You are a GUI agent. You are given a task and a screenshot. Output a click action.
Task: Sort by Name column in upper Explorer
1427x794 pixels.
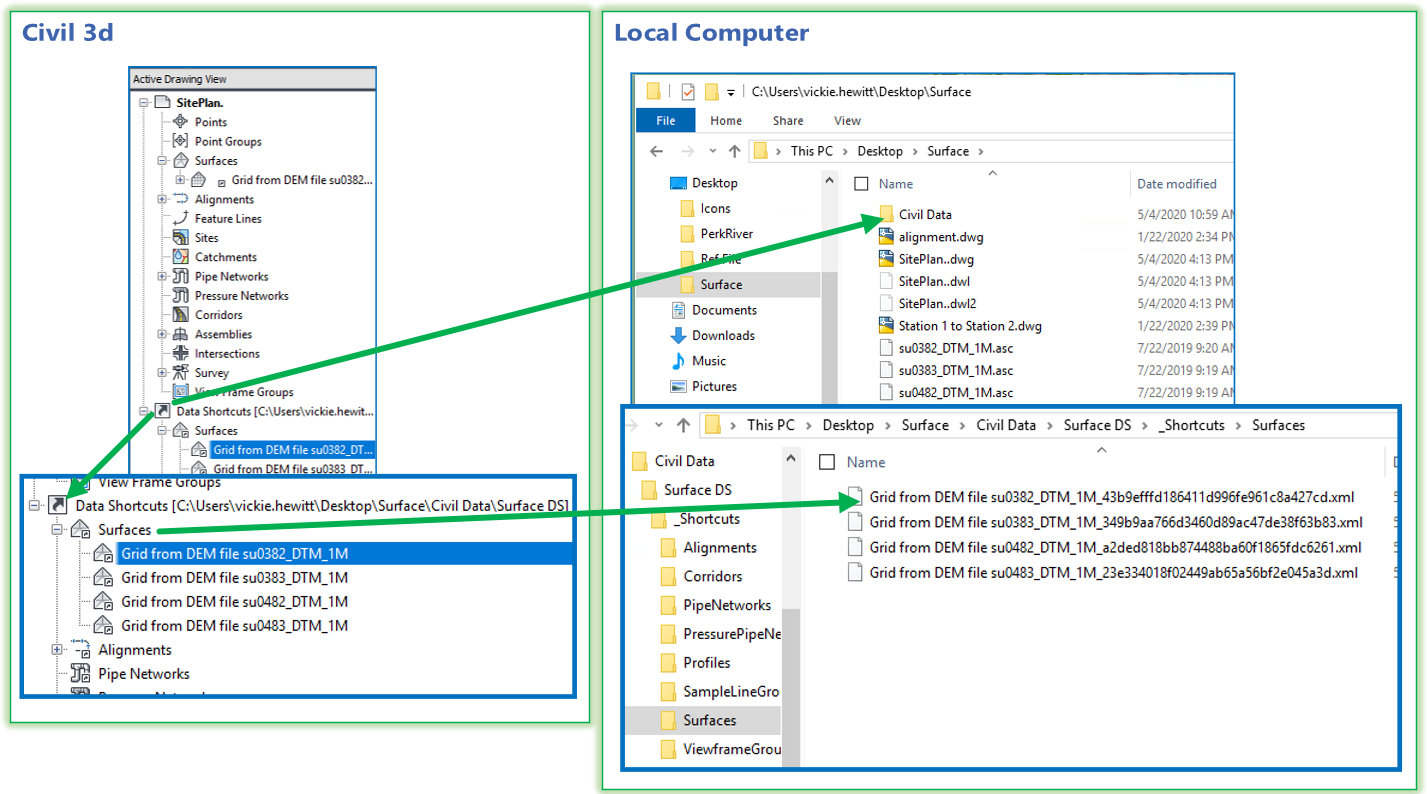point(896,184)
